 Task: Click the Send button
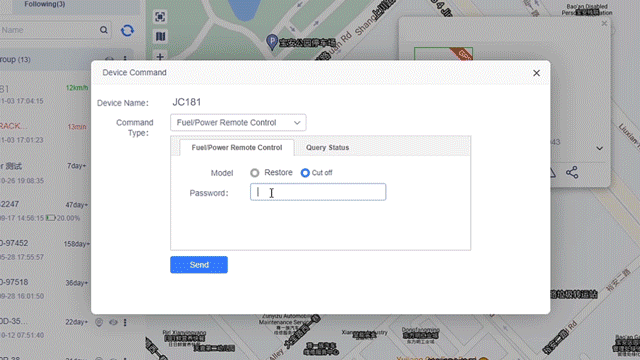coord(199,265)
